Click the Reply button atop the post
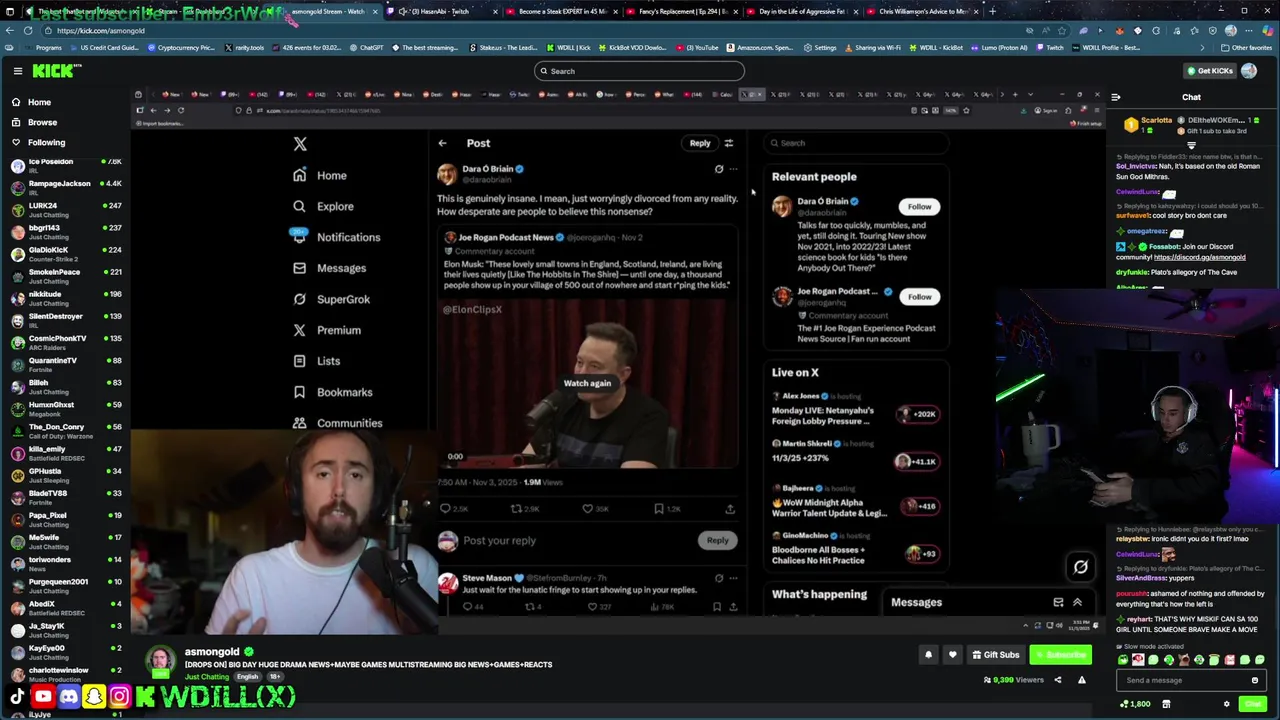 click(x=700, y=143)
